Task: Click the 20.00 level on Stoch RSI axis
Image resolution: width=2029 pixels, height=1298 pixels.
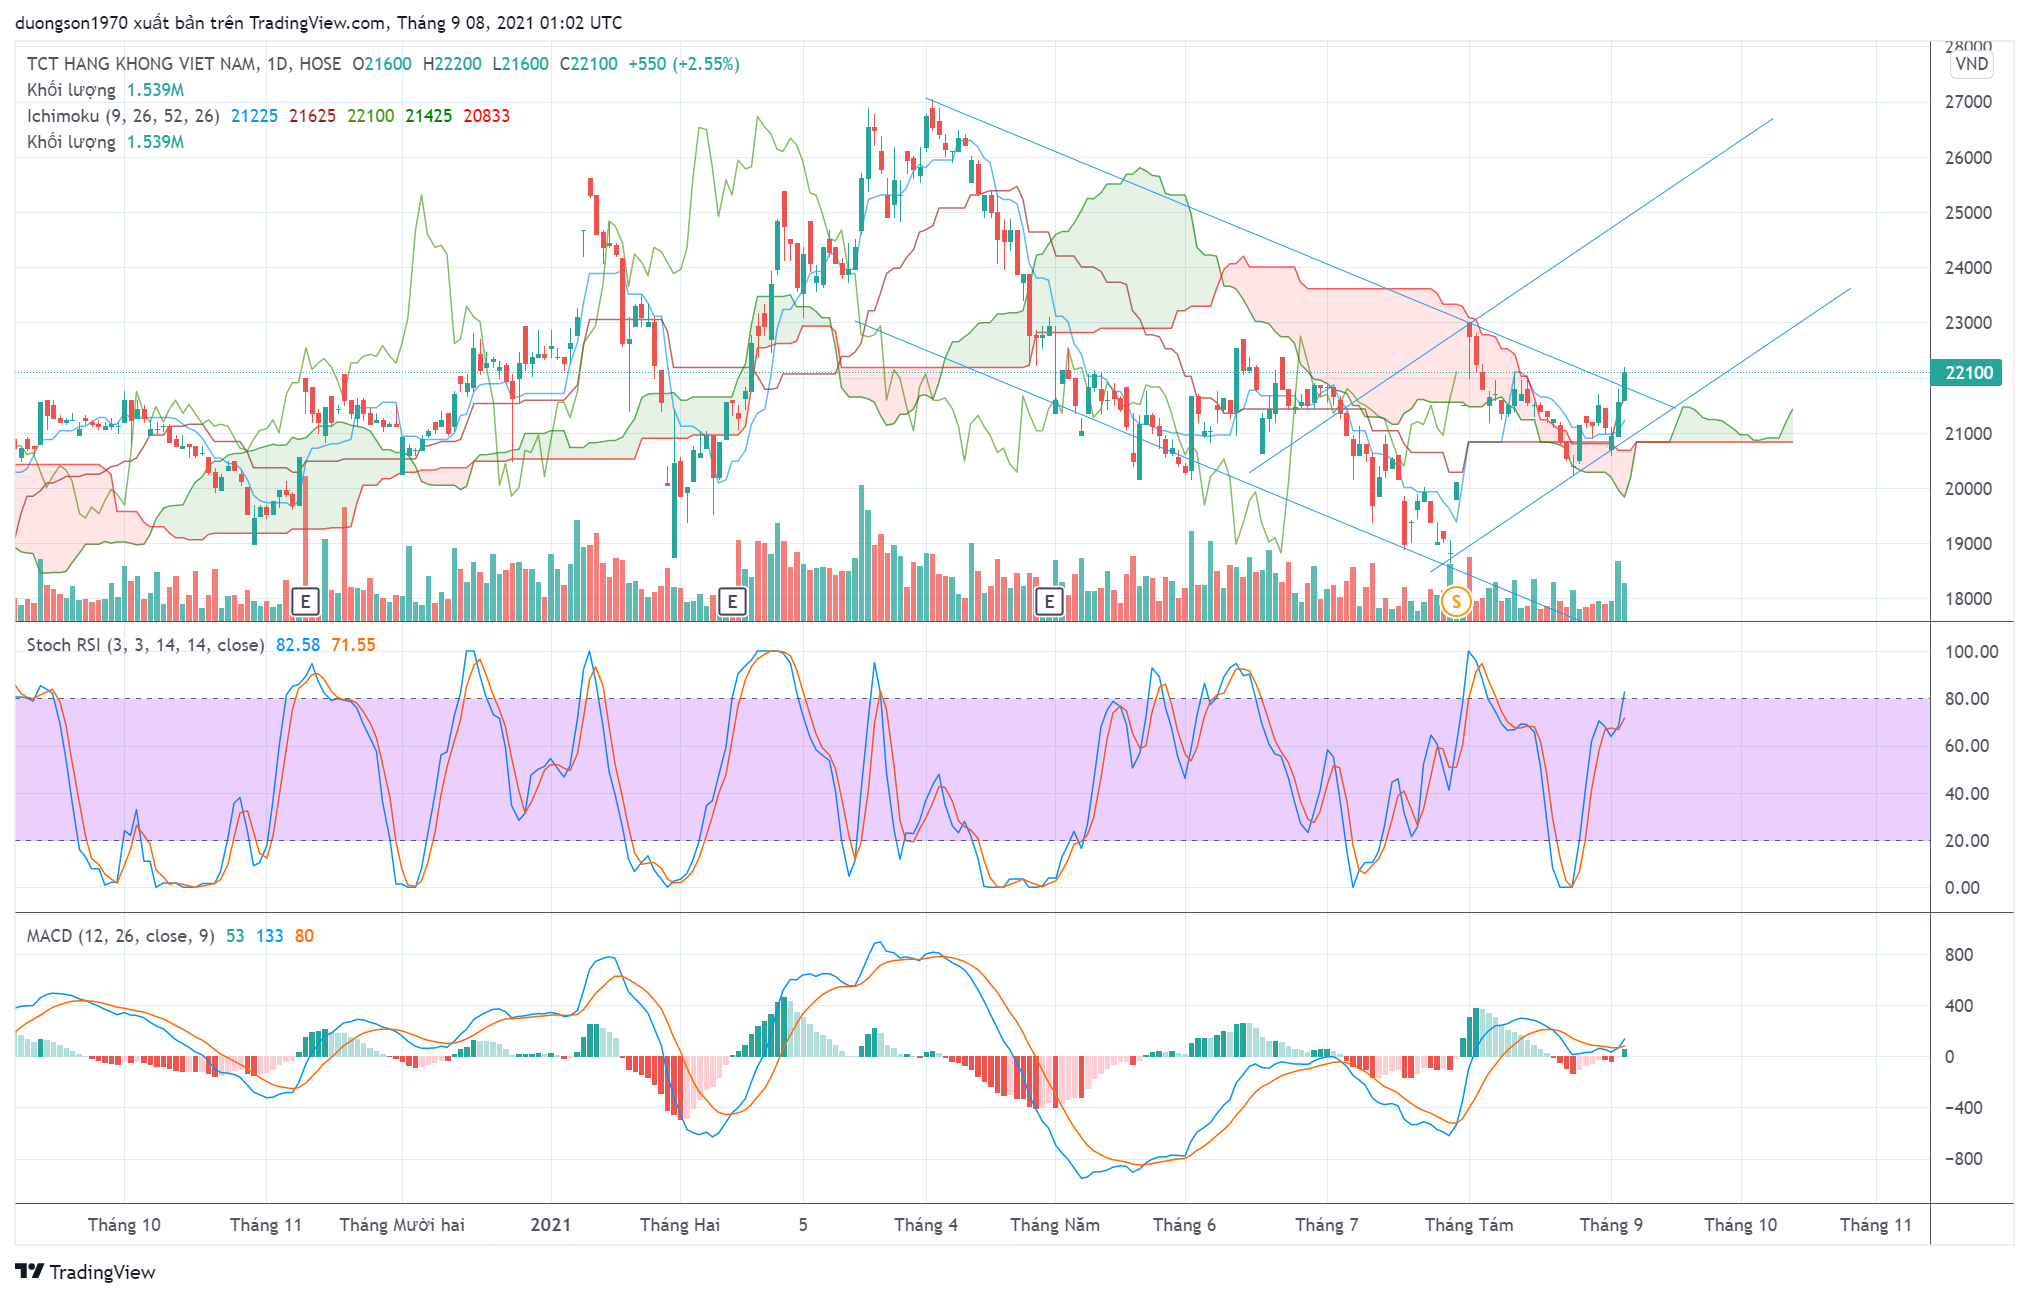Action: click(x=1966, y=841)
